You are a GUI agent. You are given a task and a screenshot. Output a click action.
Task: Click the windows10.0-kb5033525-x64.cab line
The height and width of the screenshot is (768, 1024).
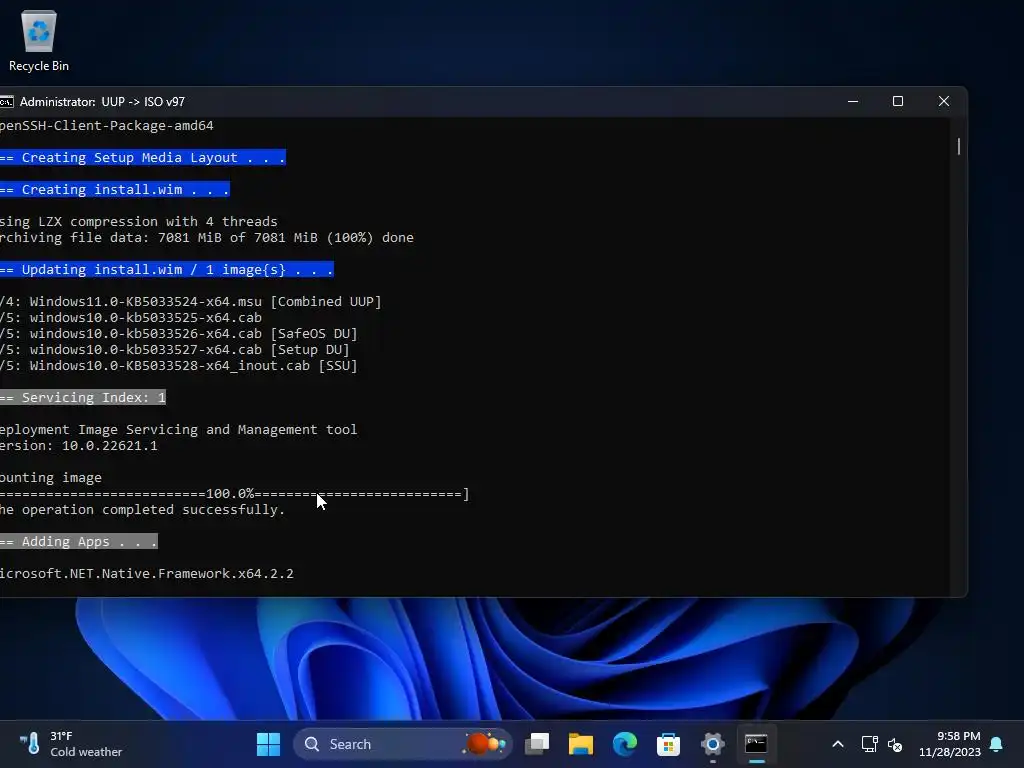[131, 317]
